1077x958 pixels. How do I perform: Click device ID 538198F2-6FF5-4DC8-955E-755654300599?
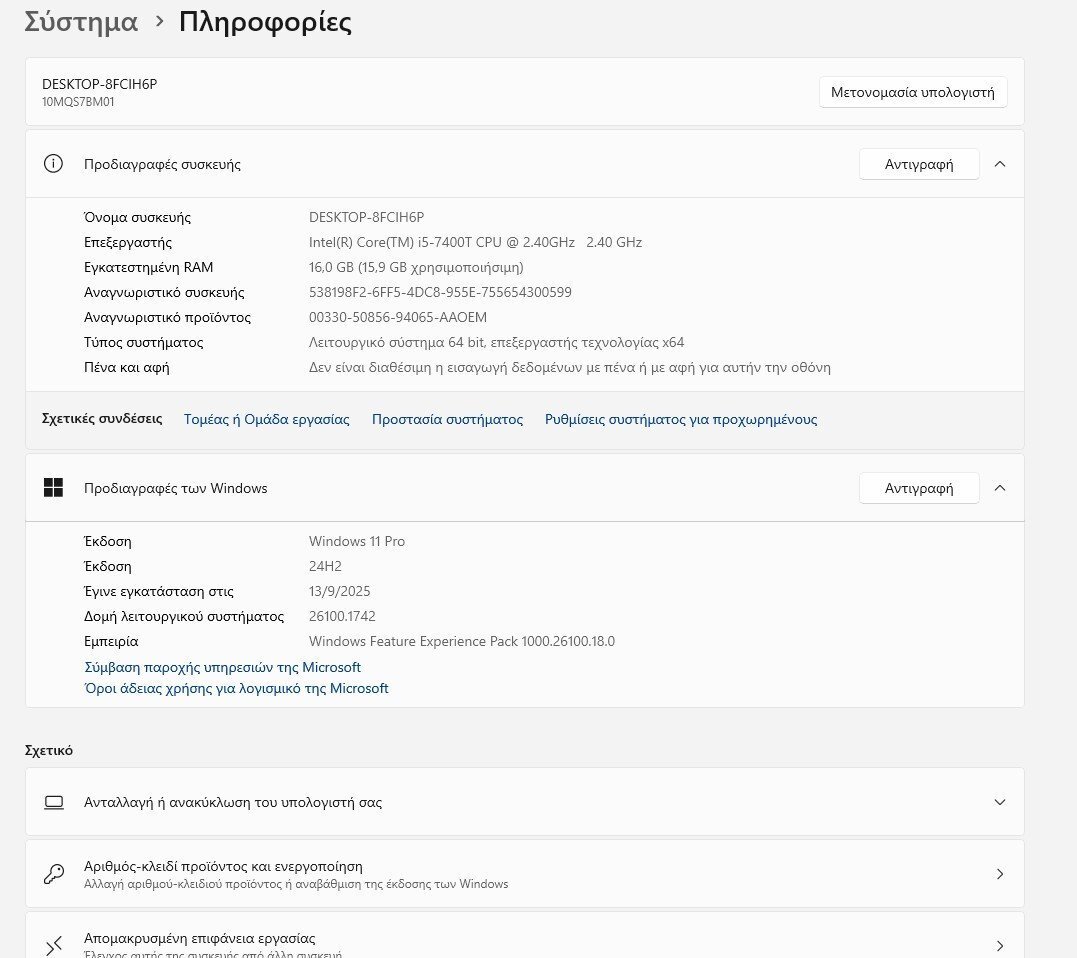point(440,292)
